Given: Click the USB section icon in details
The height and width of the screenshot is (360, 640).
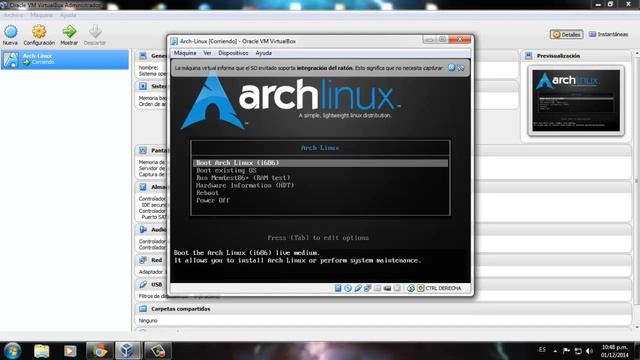Looking at the screenshot, I should (x=142, y=284).
